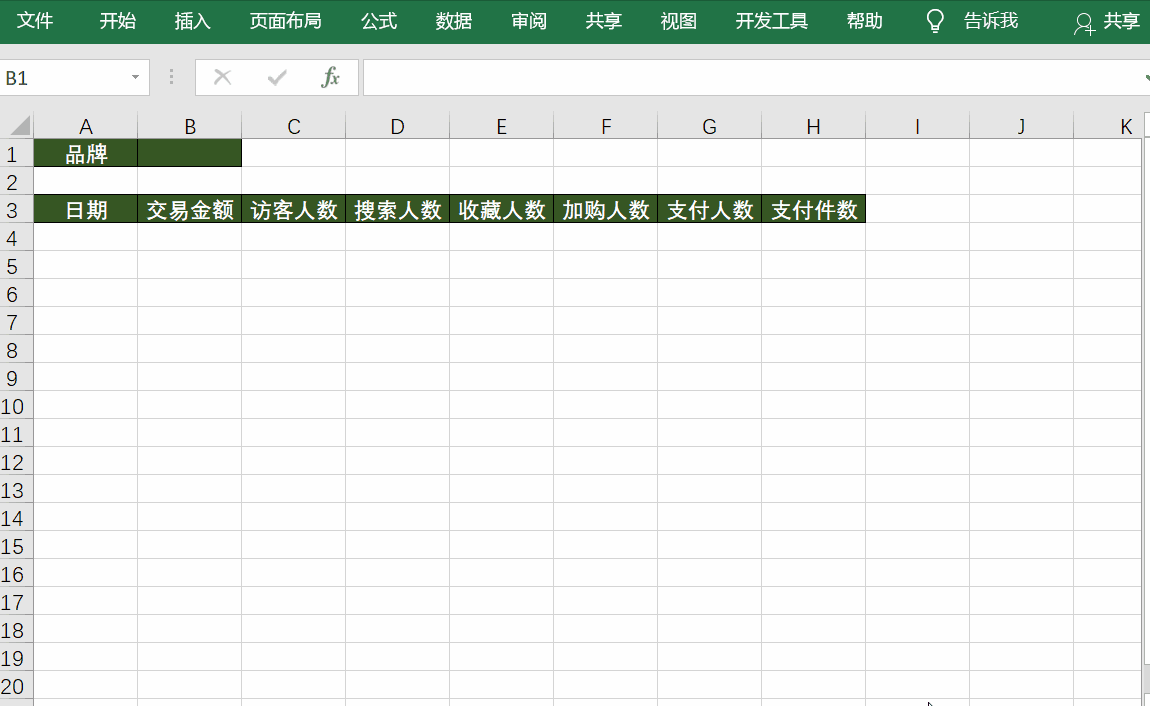Select row 1 header
This screenshot has width=1150, height=706.
coord(16,153)
